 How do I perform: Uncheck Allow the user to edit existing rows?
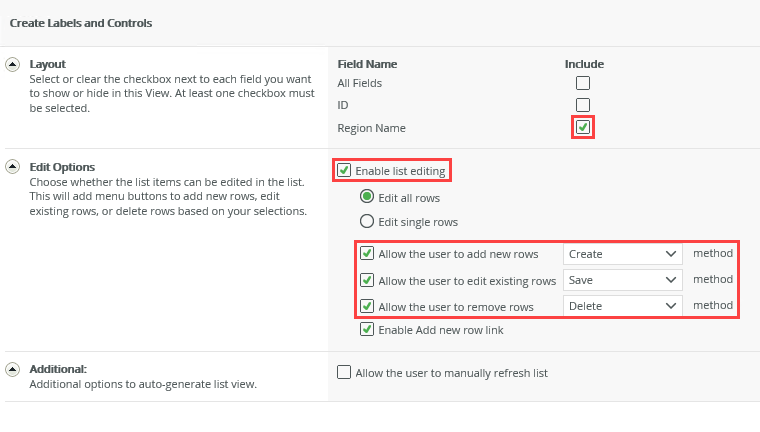(367, 280)
